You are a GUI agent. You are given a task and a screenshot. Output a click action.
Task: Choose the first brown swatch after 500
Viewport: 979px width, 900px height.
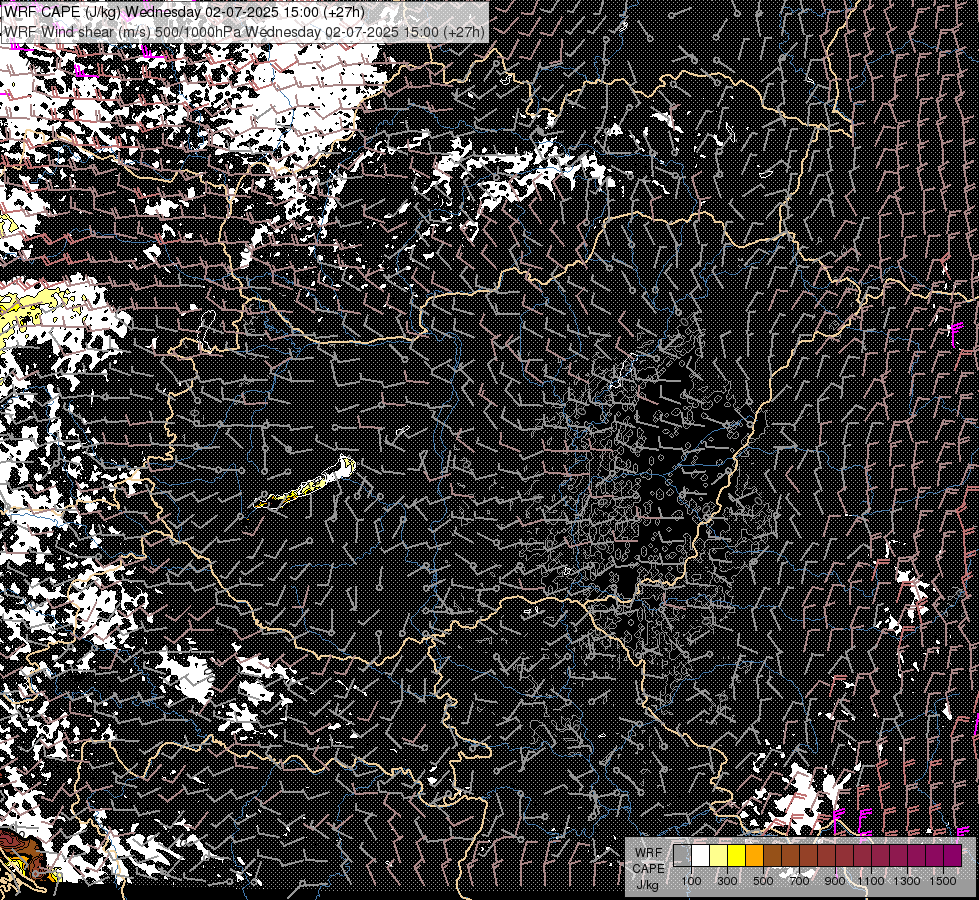772,856
